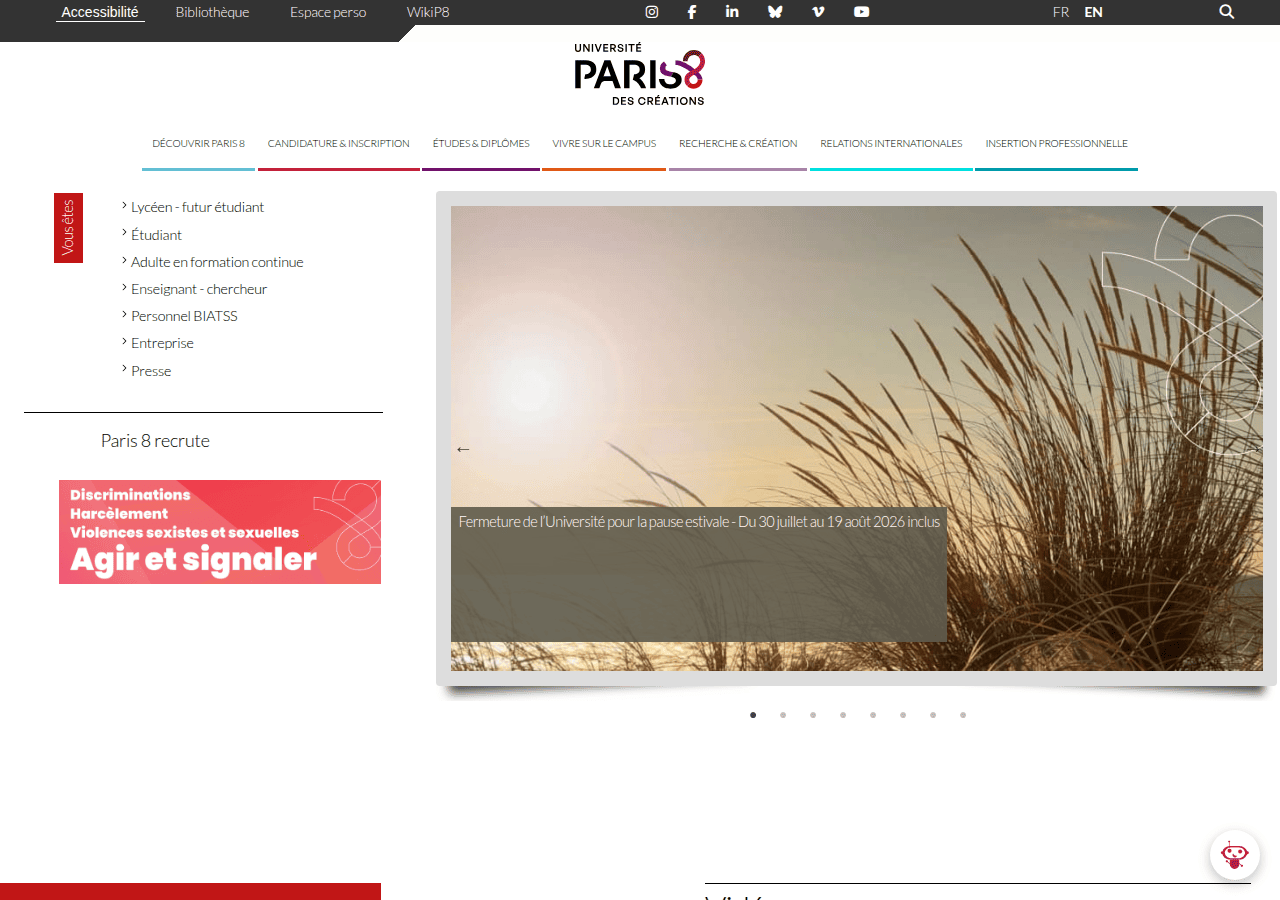Click the Vous êtes red tab
1280x900 pixels.
click(68, 228)
